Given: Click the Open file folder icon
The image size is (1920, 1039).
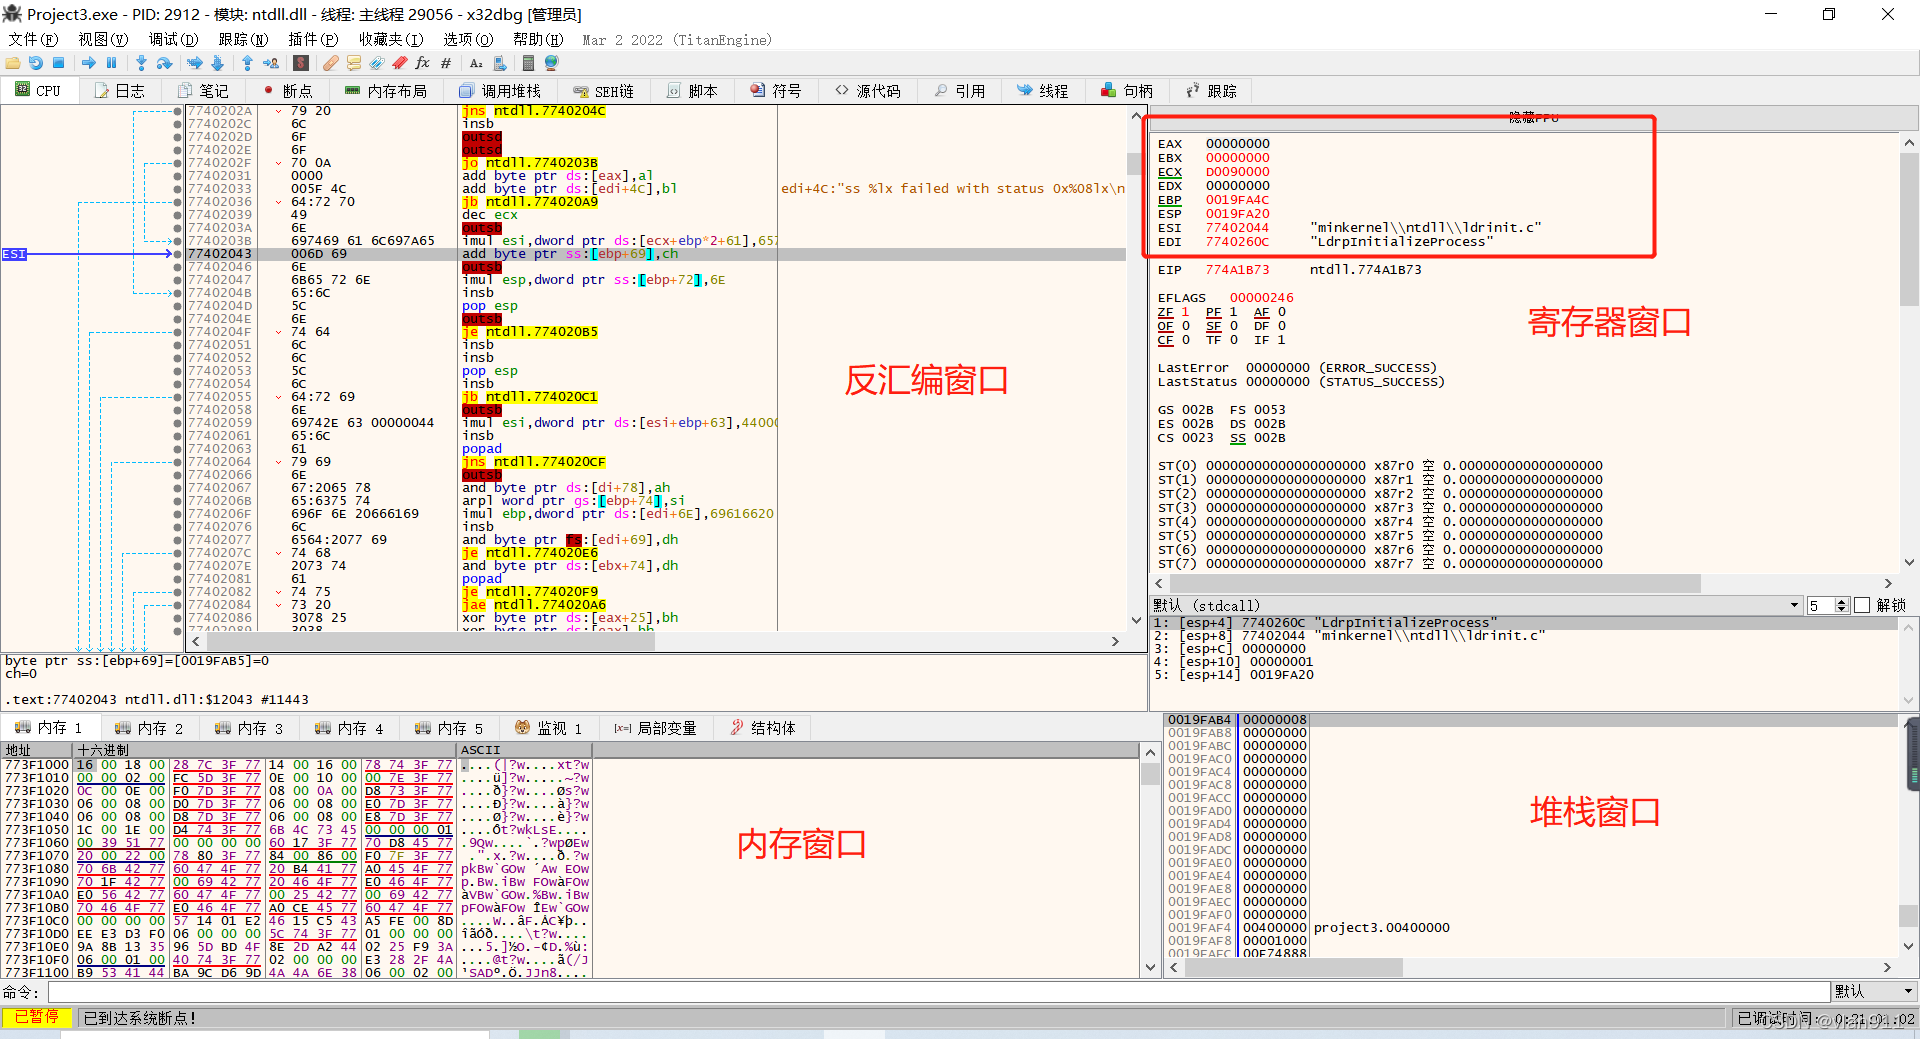Looking at the screenshot, I should (x=13, y=63).
